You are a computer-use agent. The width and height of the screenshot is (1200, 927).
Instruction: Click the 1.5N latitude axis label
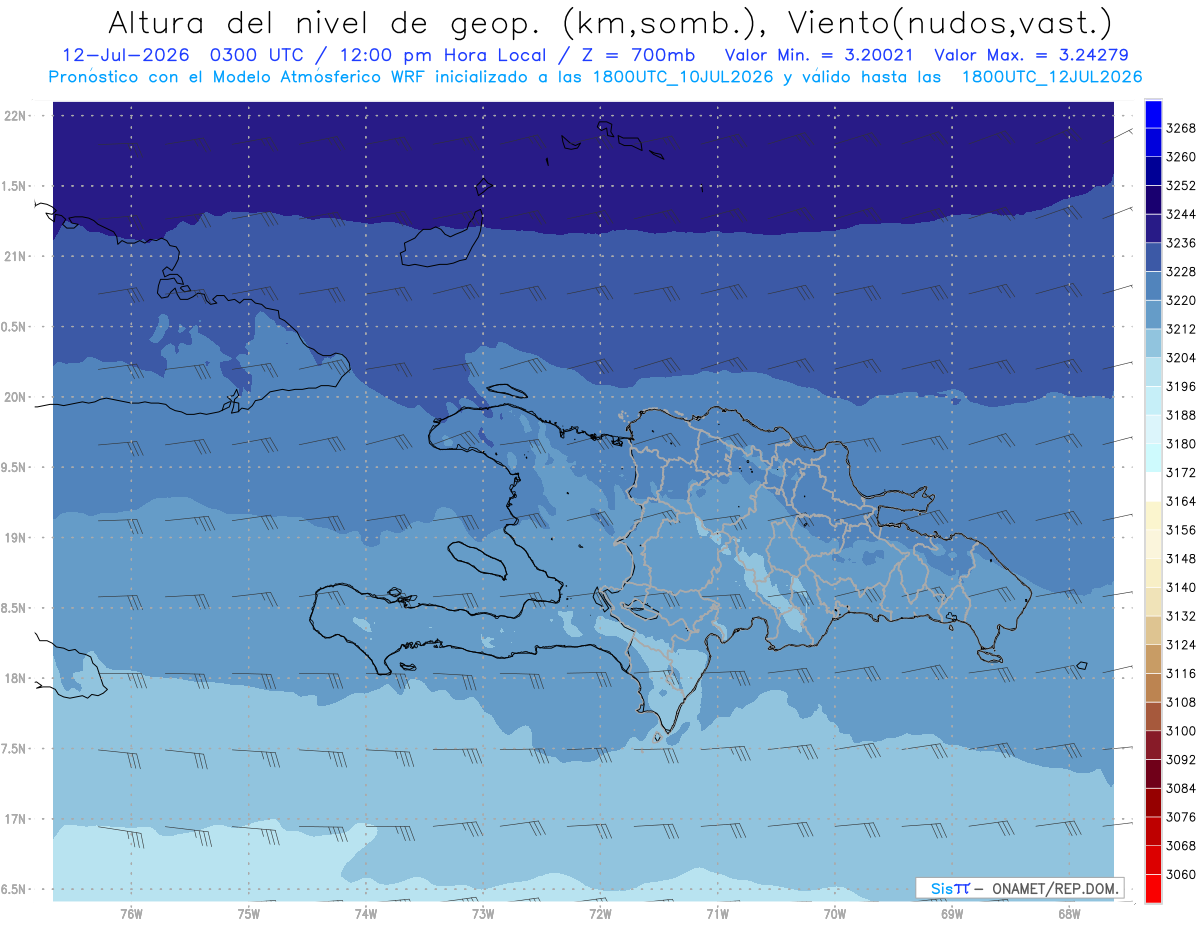click(x=15, y=186)
